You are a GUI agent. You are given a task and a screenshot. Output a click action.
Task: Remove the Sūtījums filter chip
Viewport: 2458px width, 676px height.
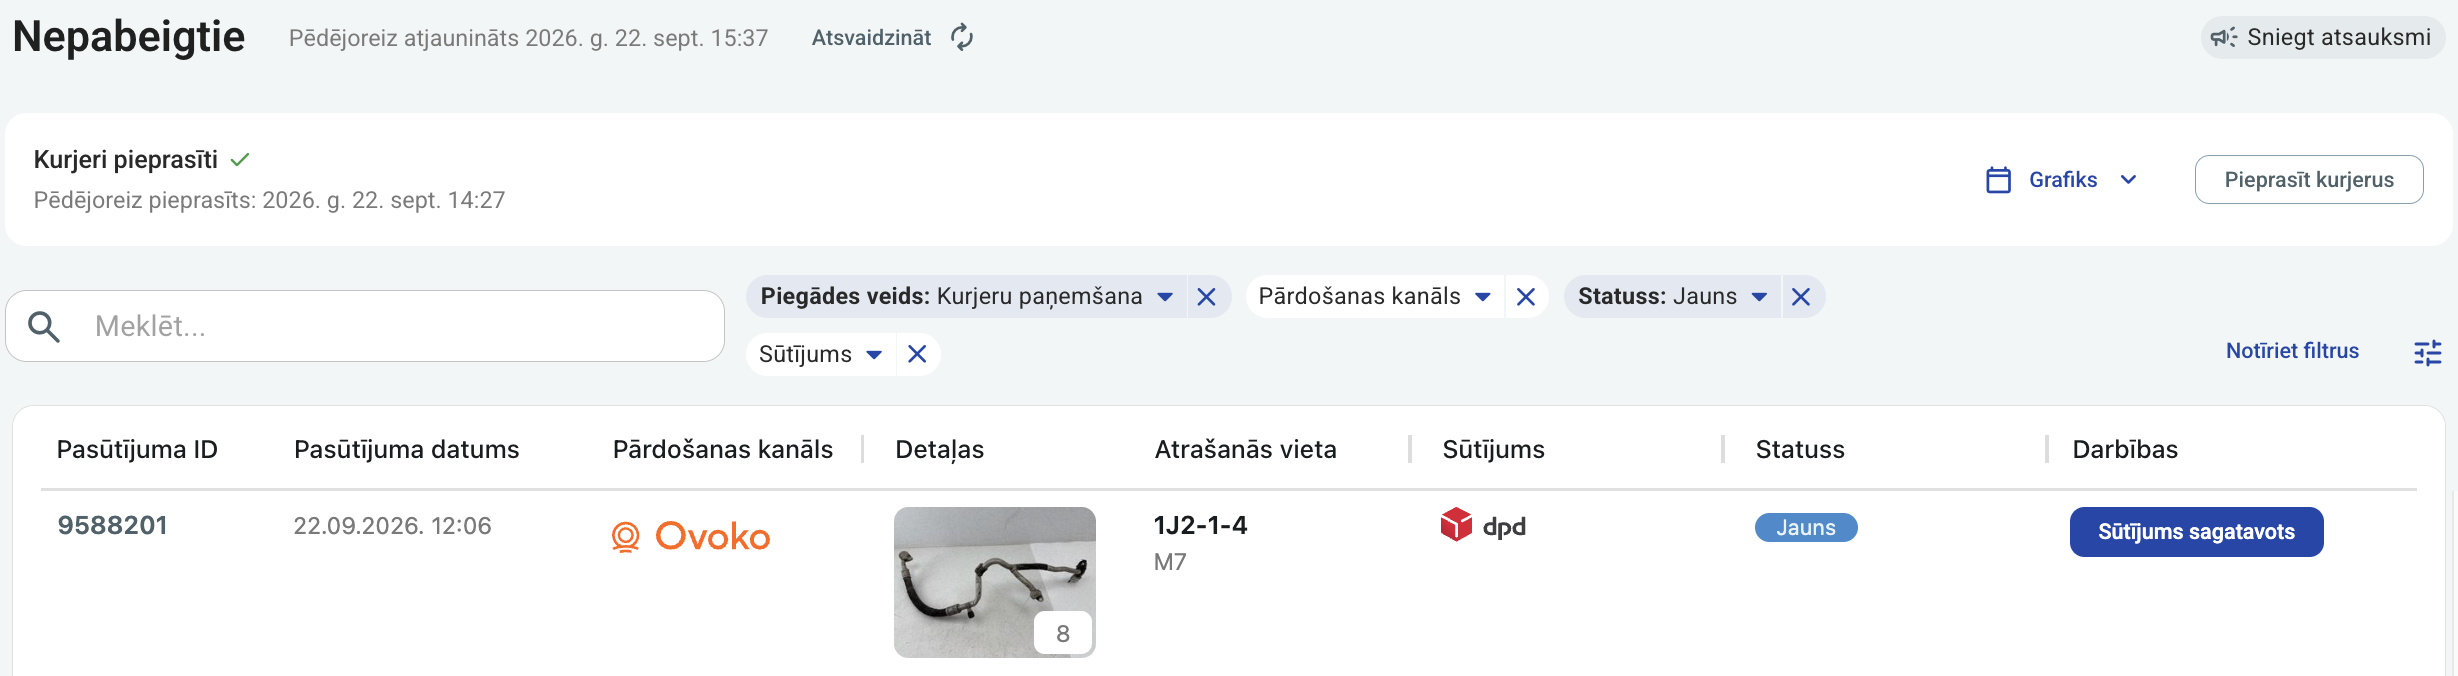pyautogui.click(x=917, y=354)
